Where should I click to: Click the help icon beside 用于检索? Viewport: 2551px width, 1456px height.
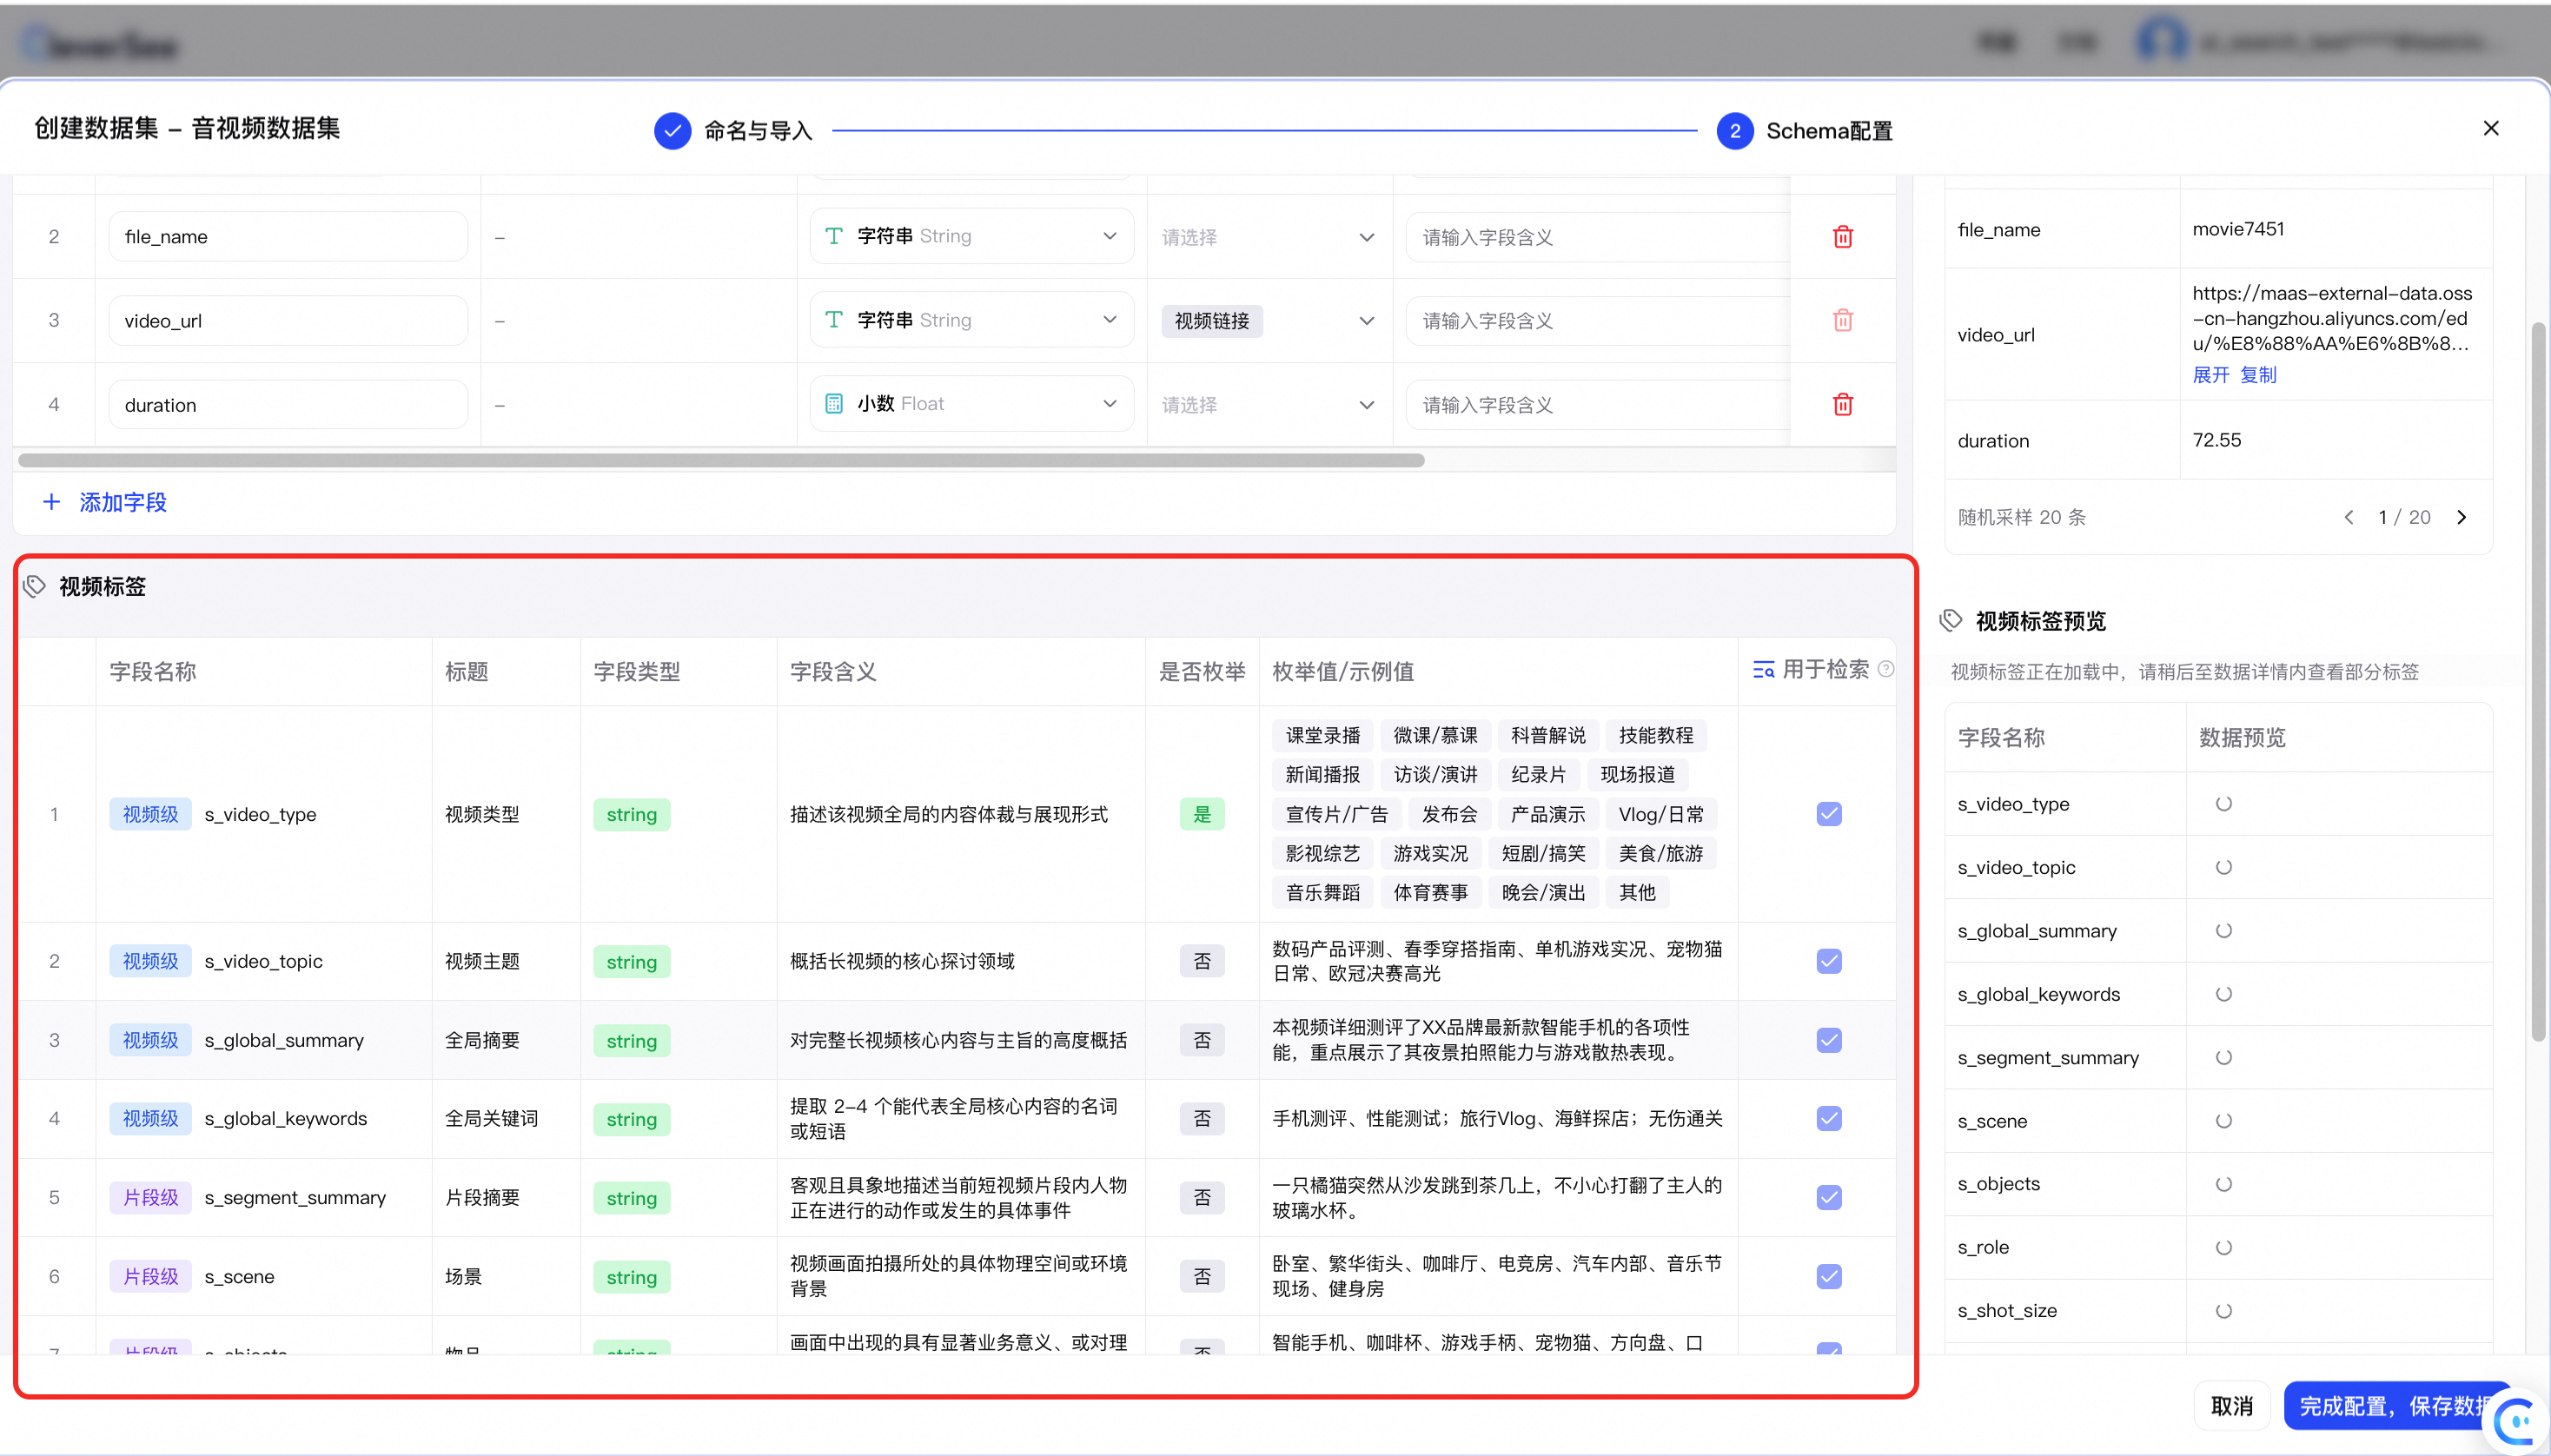coord(1886,669)
